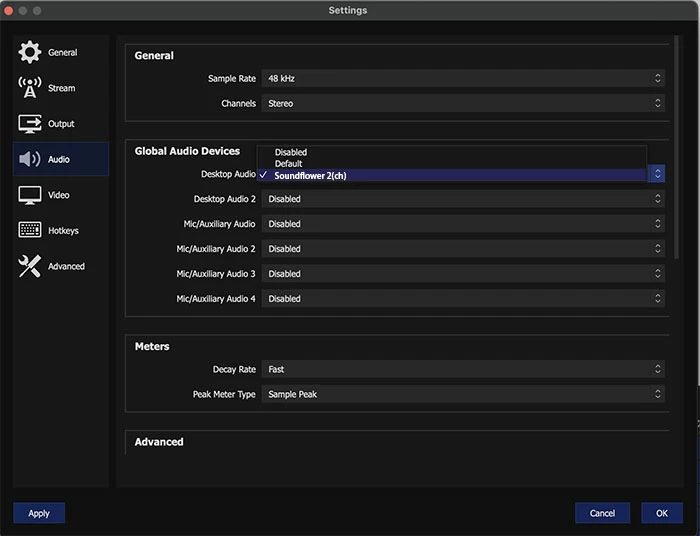Click the Audio speaker icon
Screen dimensions: 700x536
point(30,159)
